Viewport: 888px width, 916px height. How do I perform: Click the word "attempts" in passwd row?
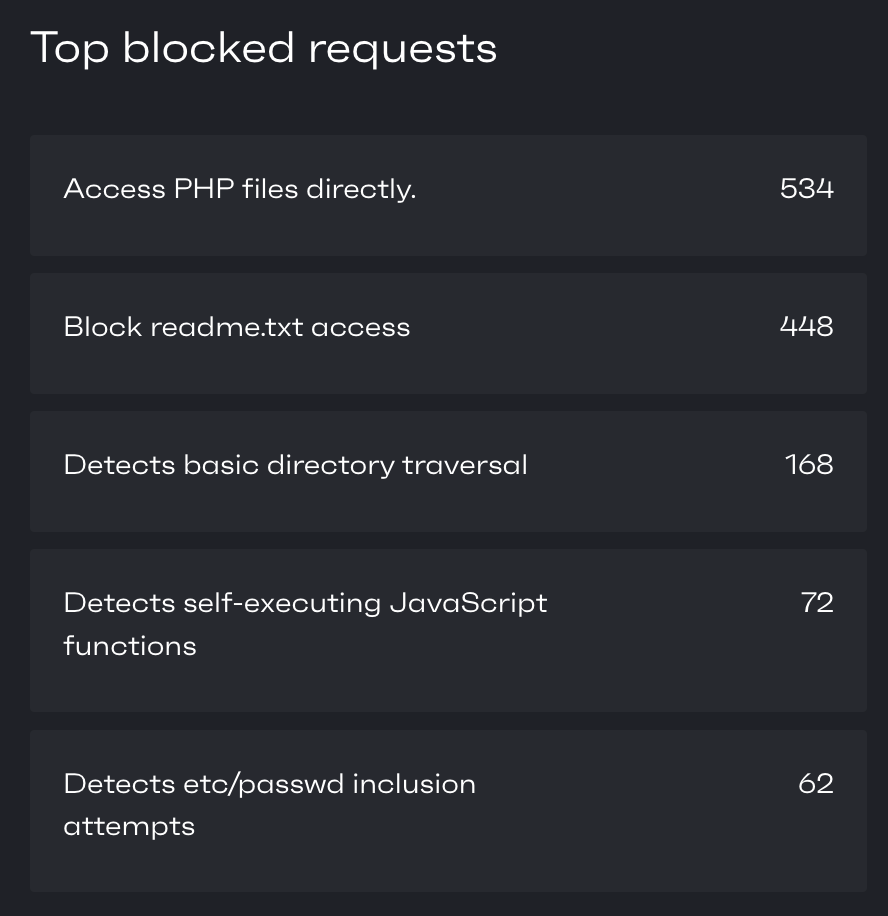point(129,827)
